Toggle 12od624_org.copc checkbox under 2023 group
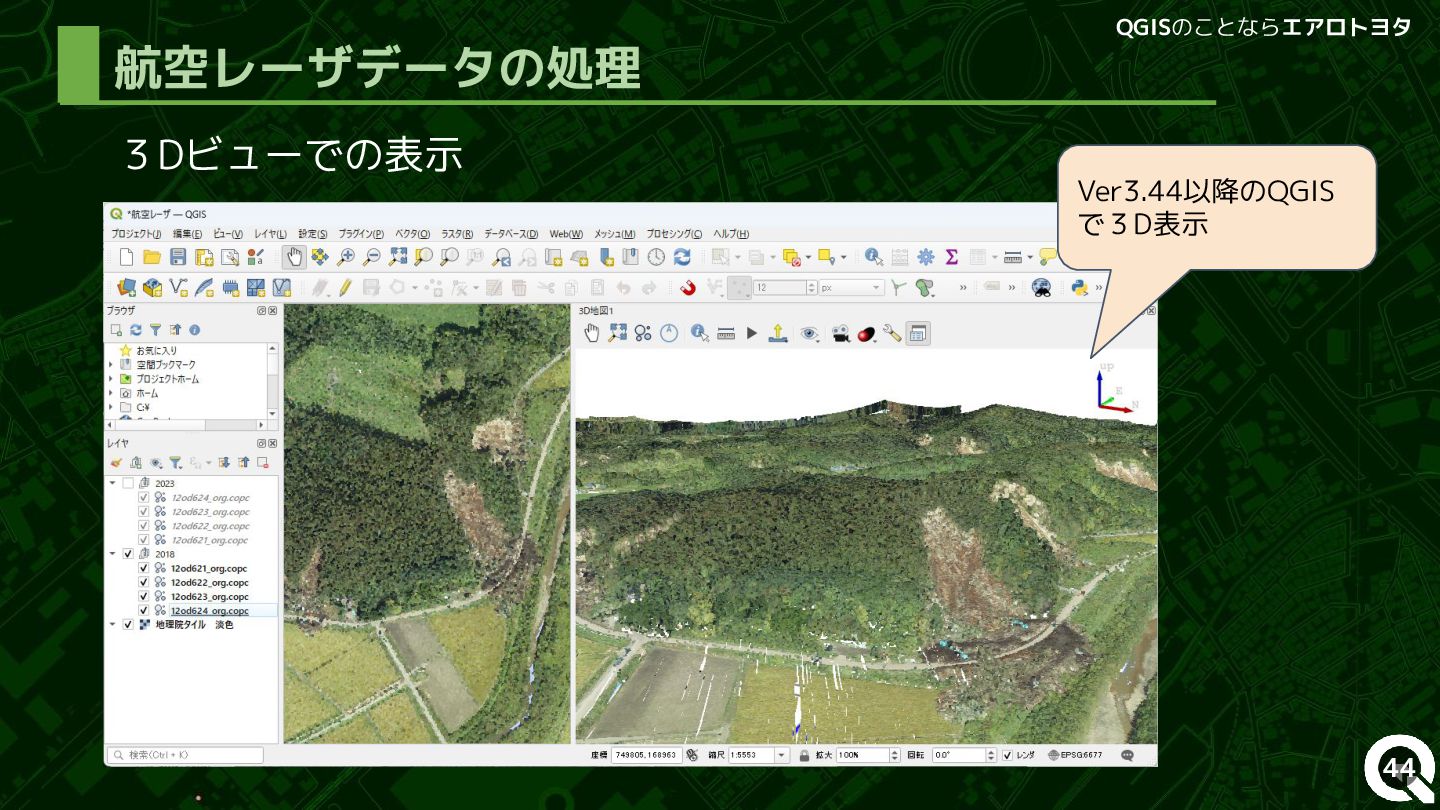This screenshot has width=1440, height=810. [x=143, y=497]
